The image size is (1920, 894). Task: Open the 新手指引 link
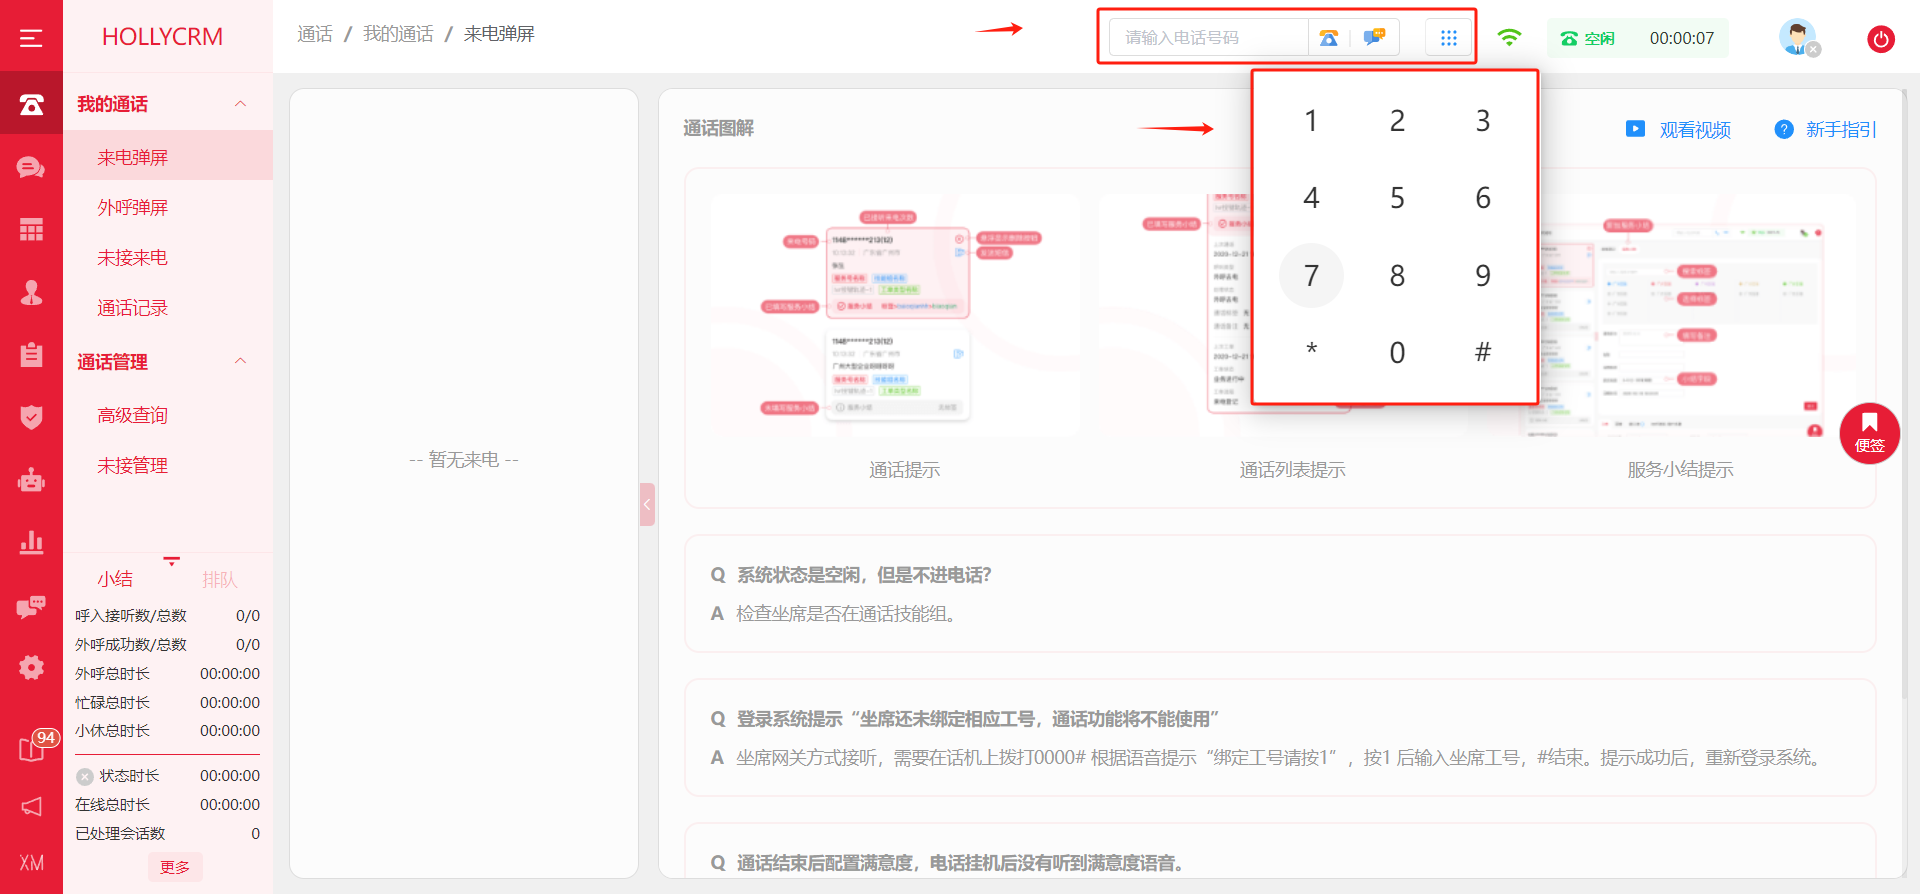point(1841,129)
